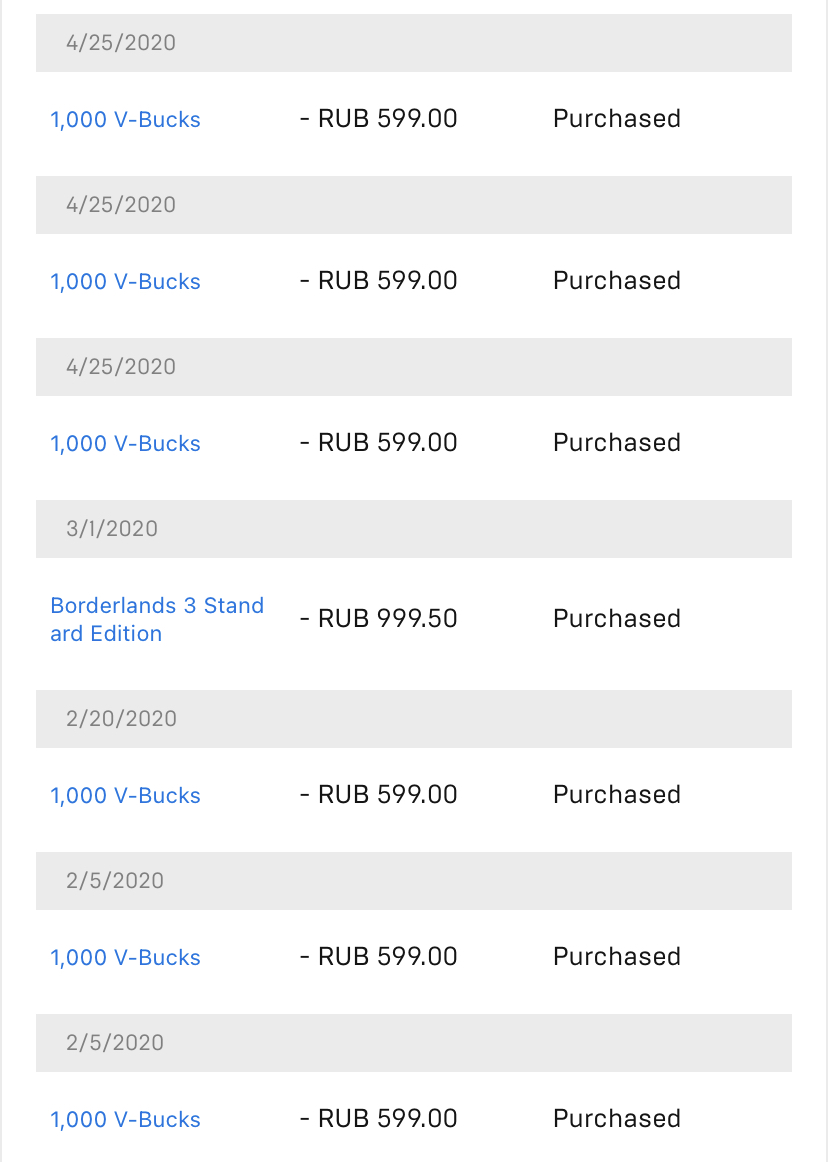Open the 1,000 V-Bucks link just above 3/1/2020

125,443
